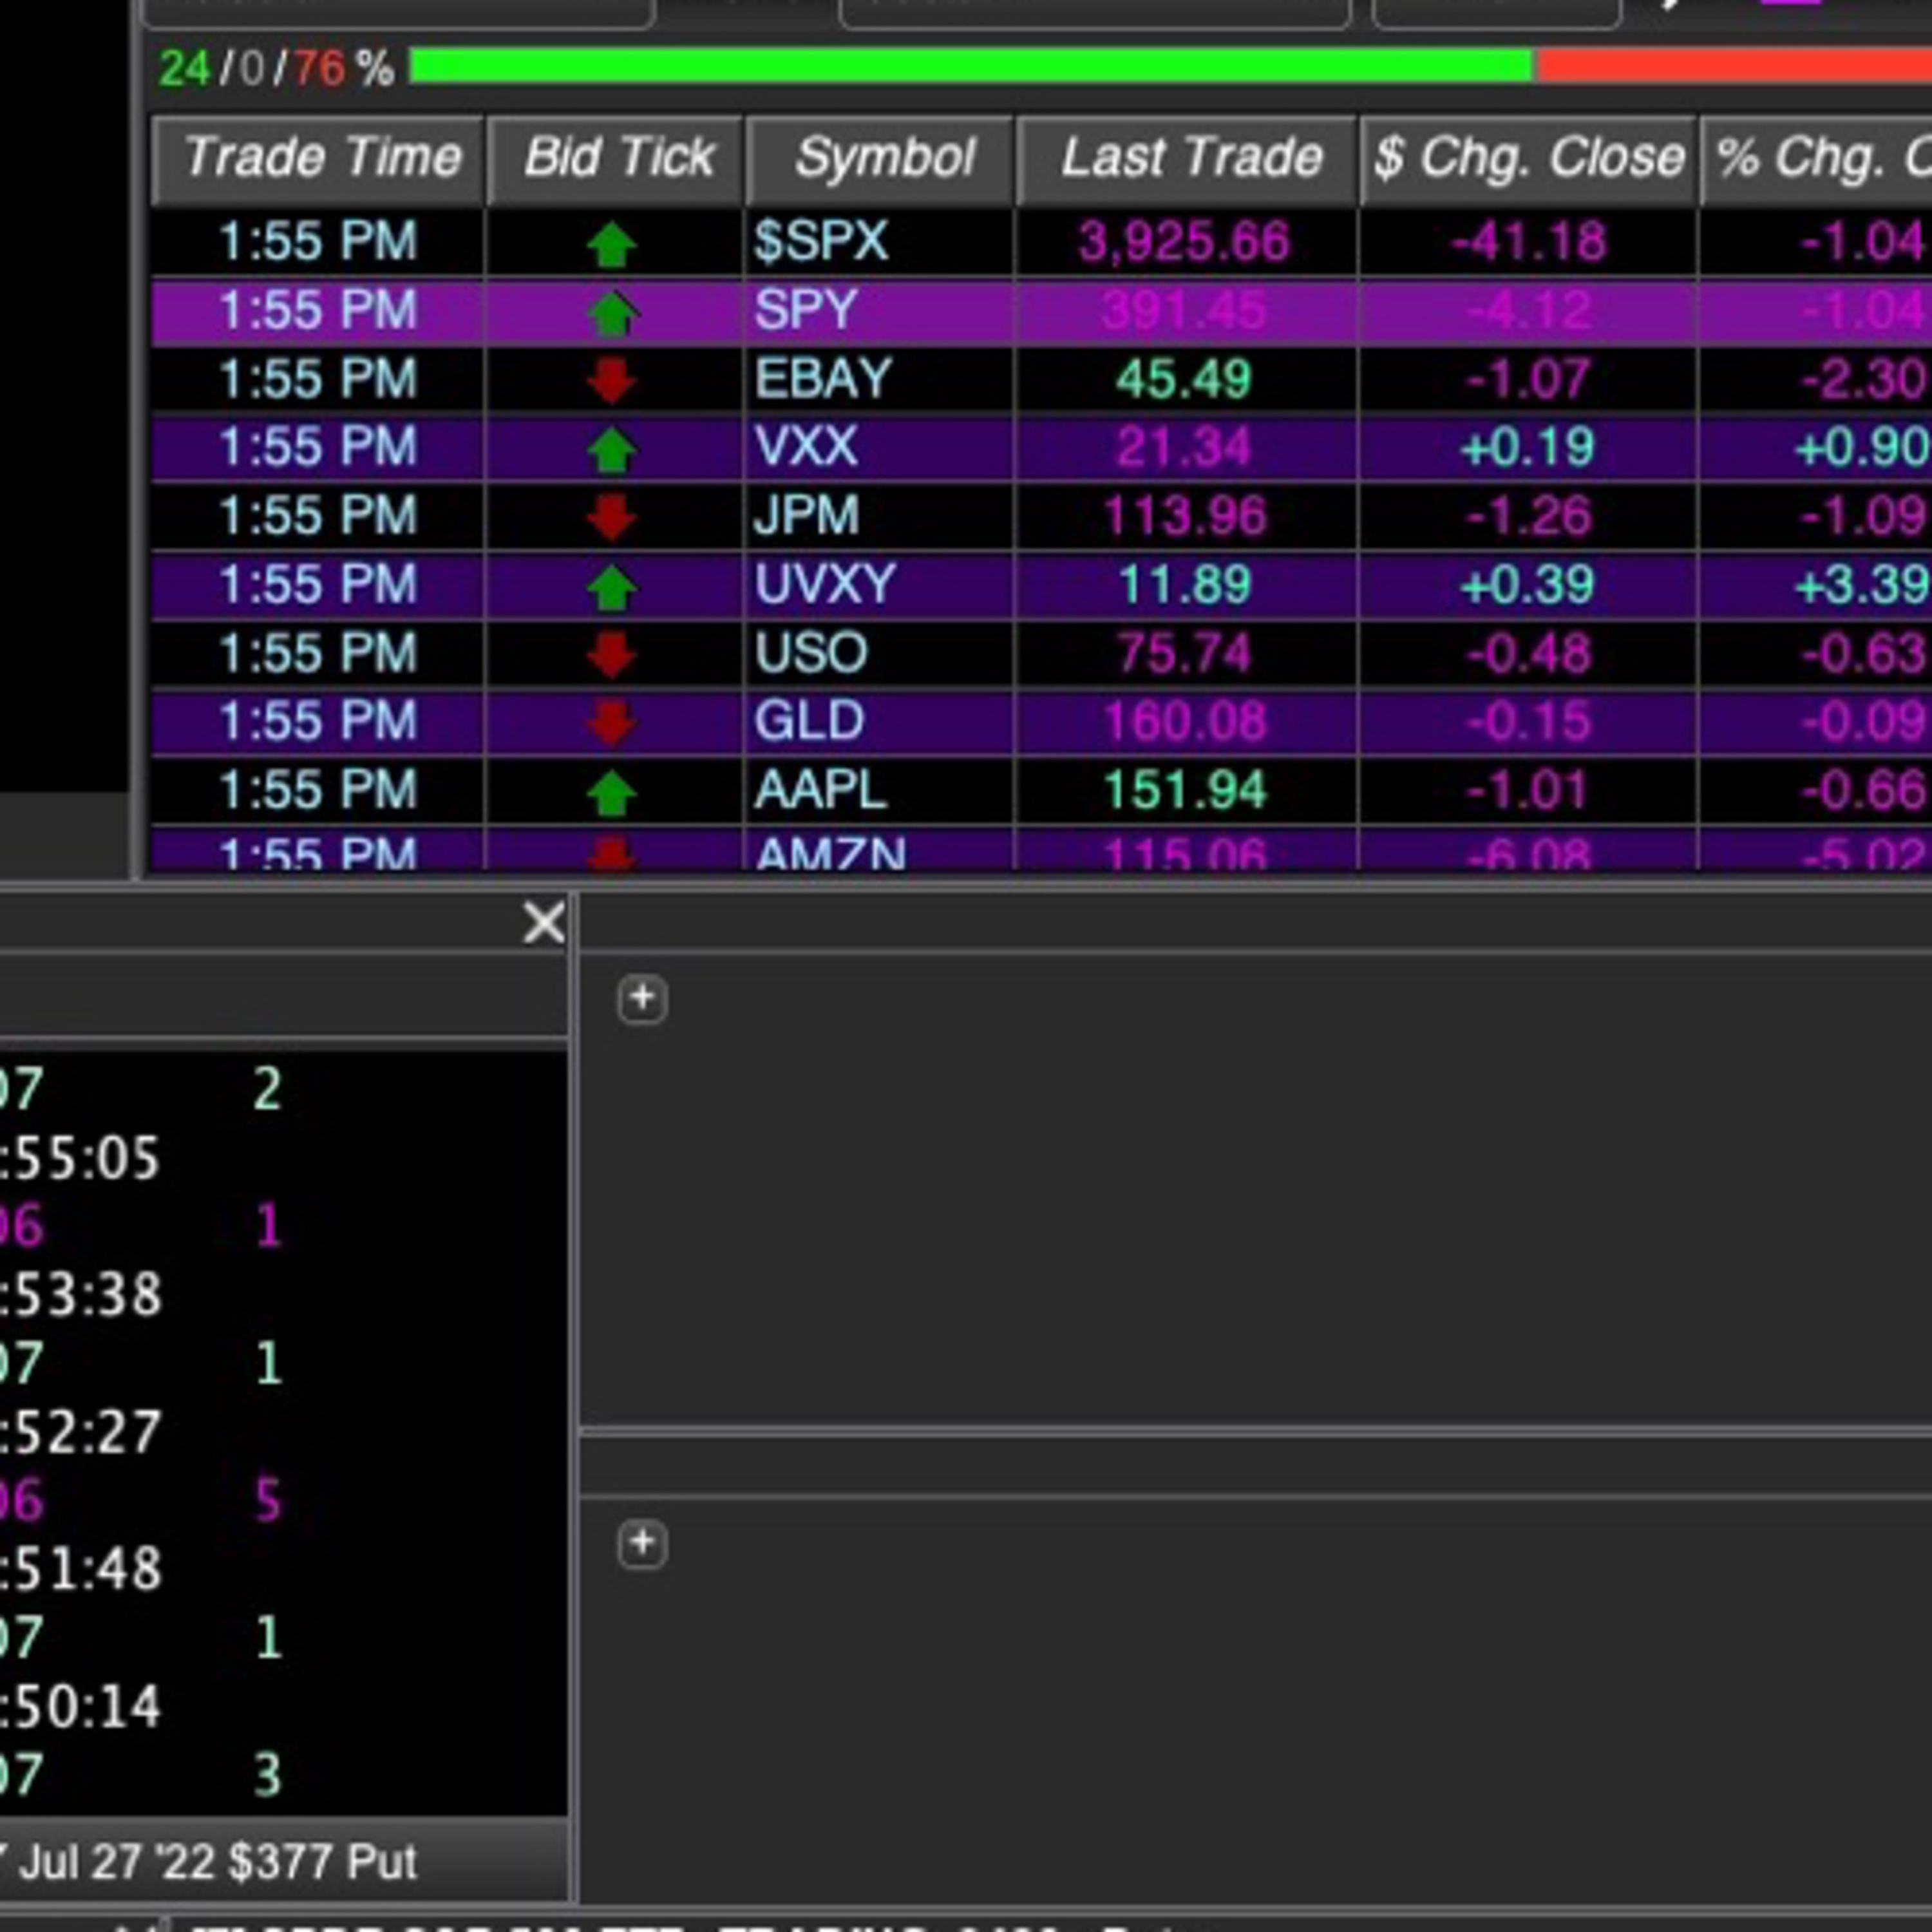Image resolution: width=1932 pixels, height=1932 pixels.
Task: Click the :52:27 time and sales entry
Action: [80, 1432]
